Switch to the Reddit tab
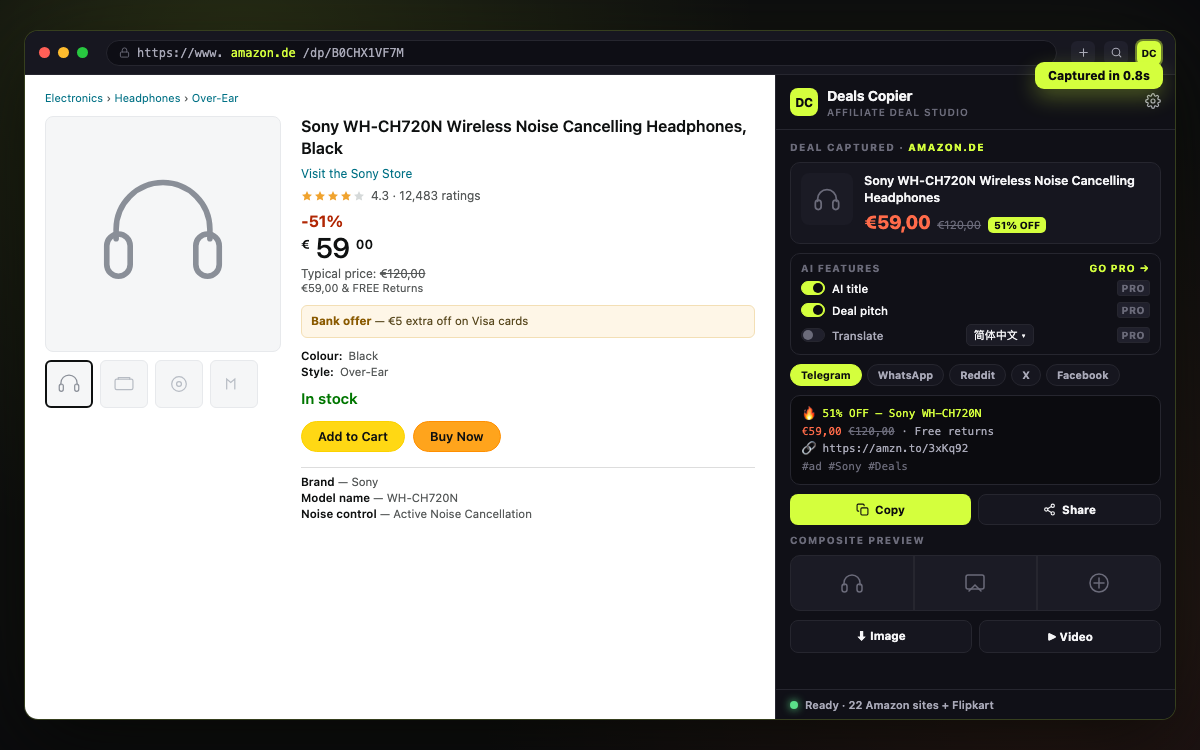This screenshot has width=1200, height=750. point(977,375)
